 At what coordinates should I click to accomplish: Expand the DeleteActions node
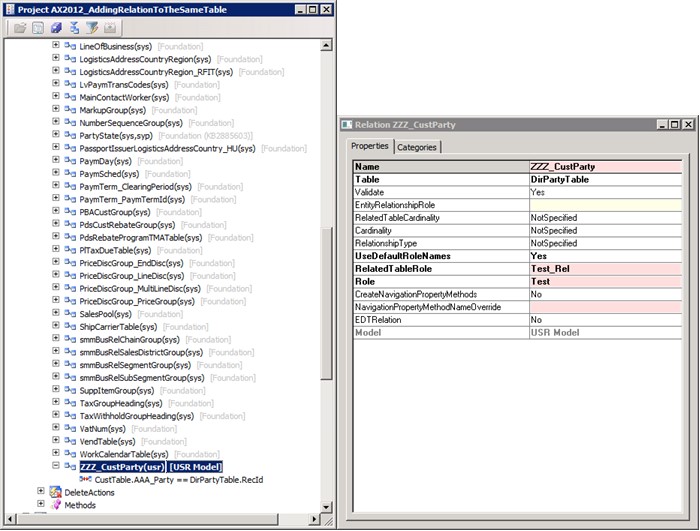pos(41,491)
